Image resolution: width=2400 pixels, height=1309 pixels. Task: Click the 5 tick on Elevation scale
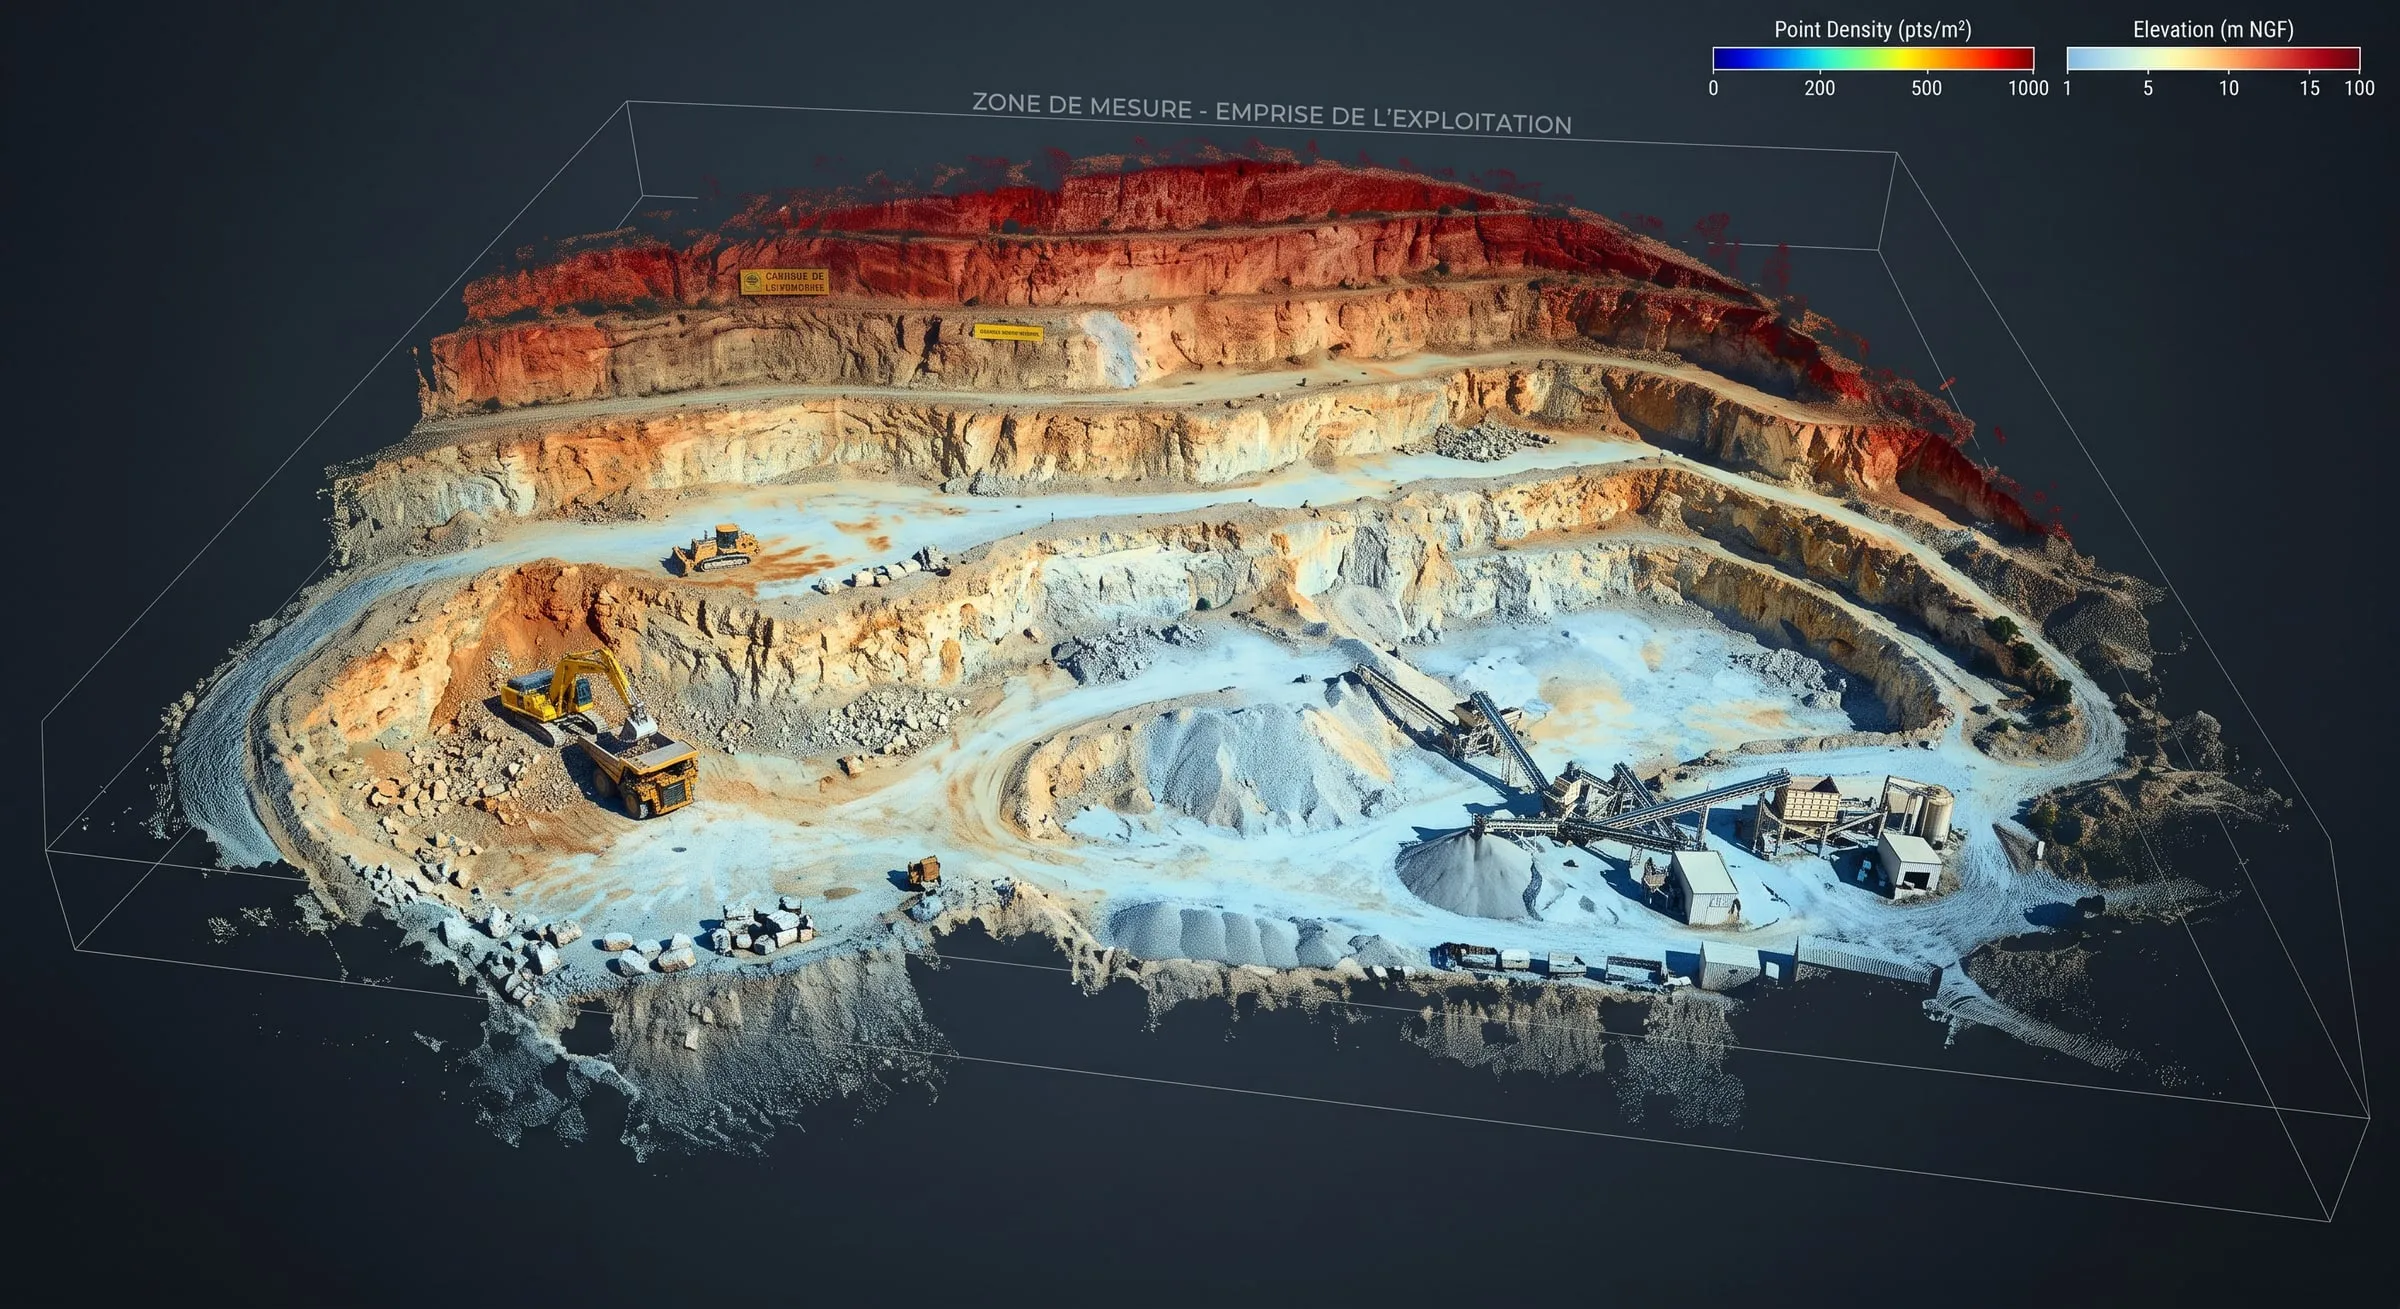click(x=2148, y=88)
